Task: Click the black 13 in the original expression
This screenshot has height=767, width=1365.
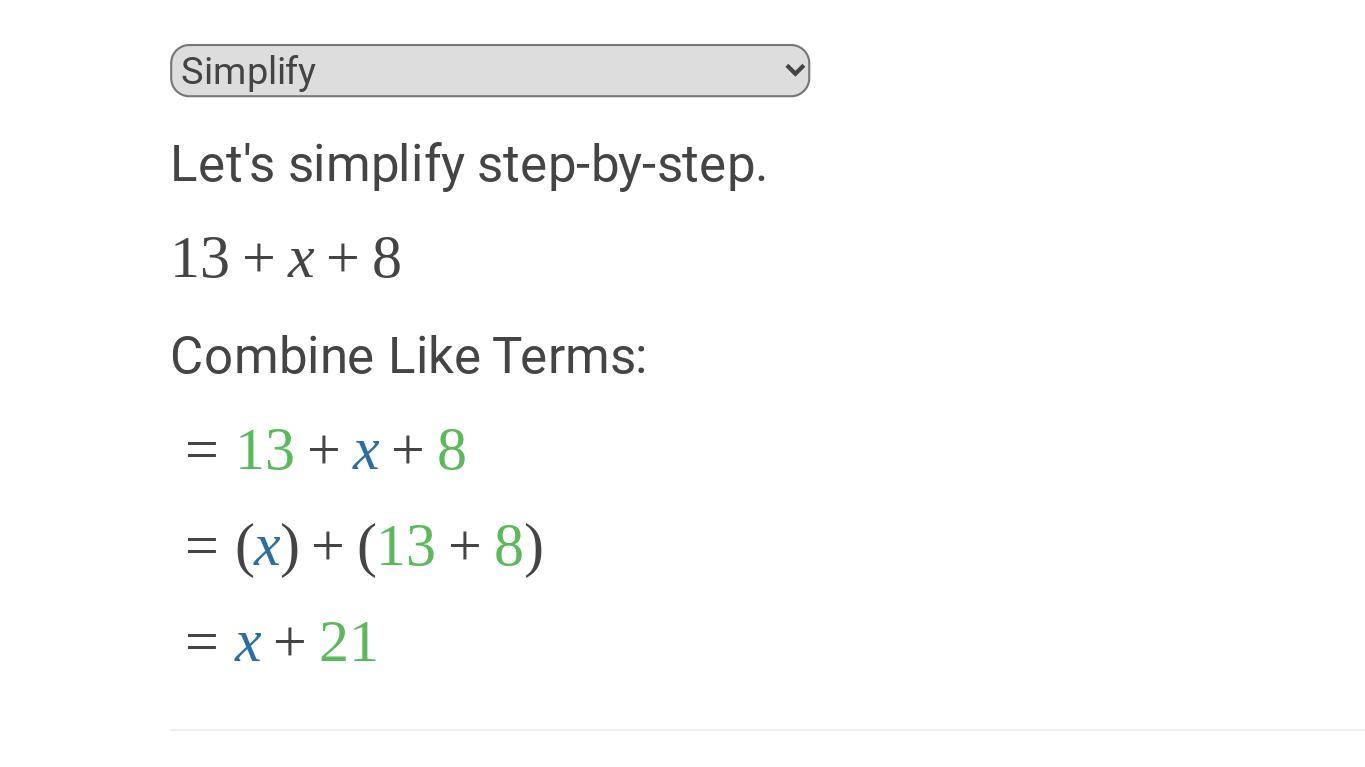Action: coord(201,259)
